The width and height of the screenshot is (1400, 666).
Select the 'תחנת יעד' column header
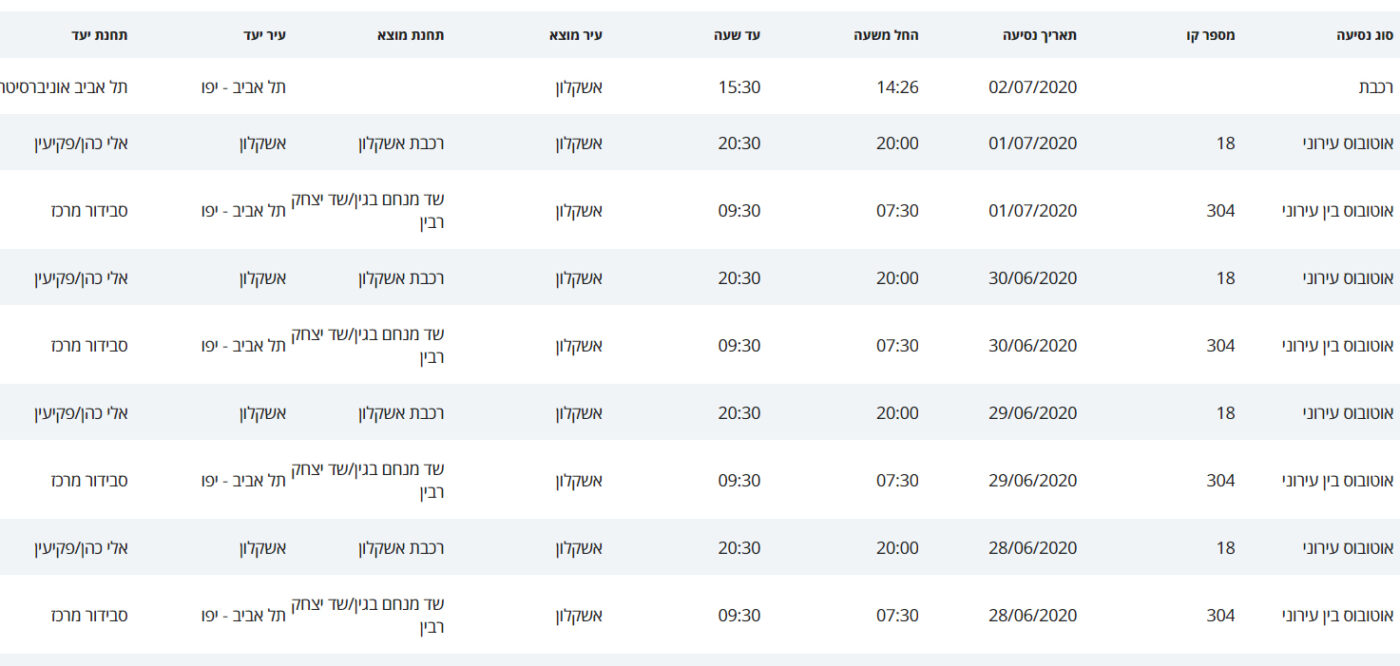[x=99, y=35]
